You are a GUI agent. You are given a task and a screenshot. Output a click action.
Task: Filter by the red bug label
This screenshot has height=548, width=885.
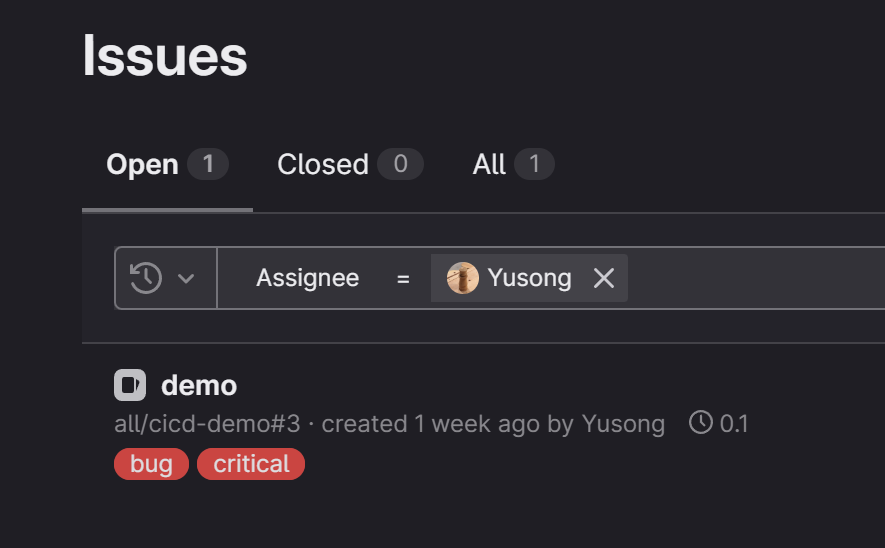tap(151, 464)
